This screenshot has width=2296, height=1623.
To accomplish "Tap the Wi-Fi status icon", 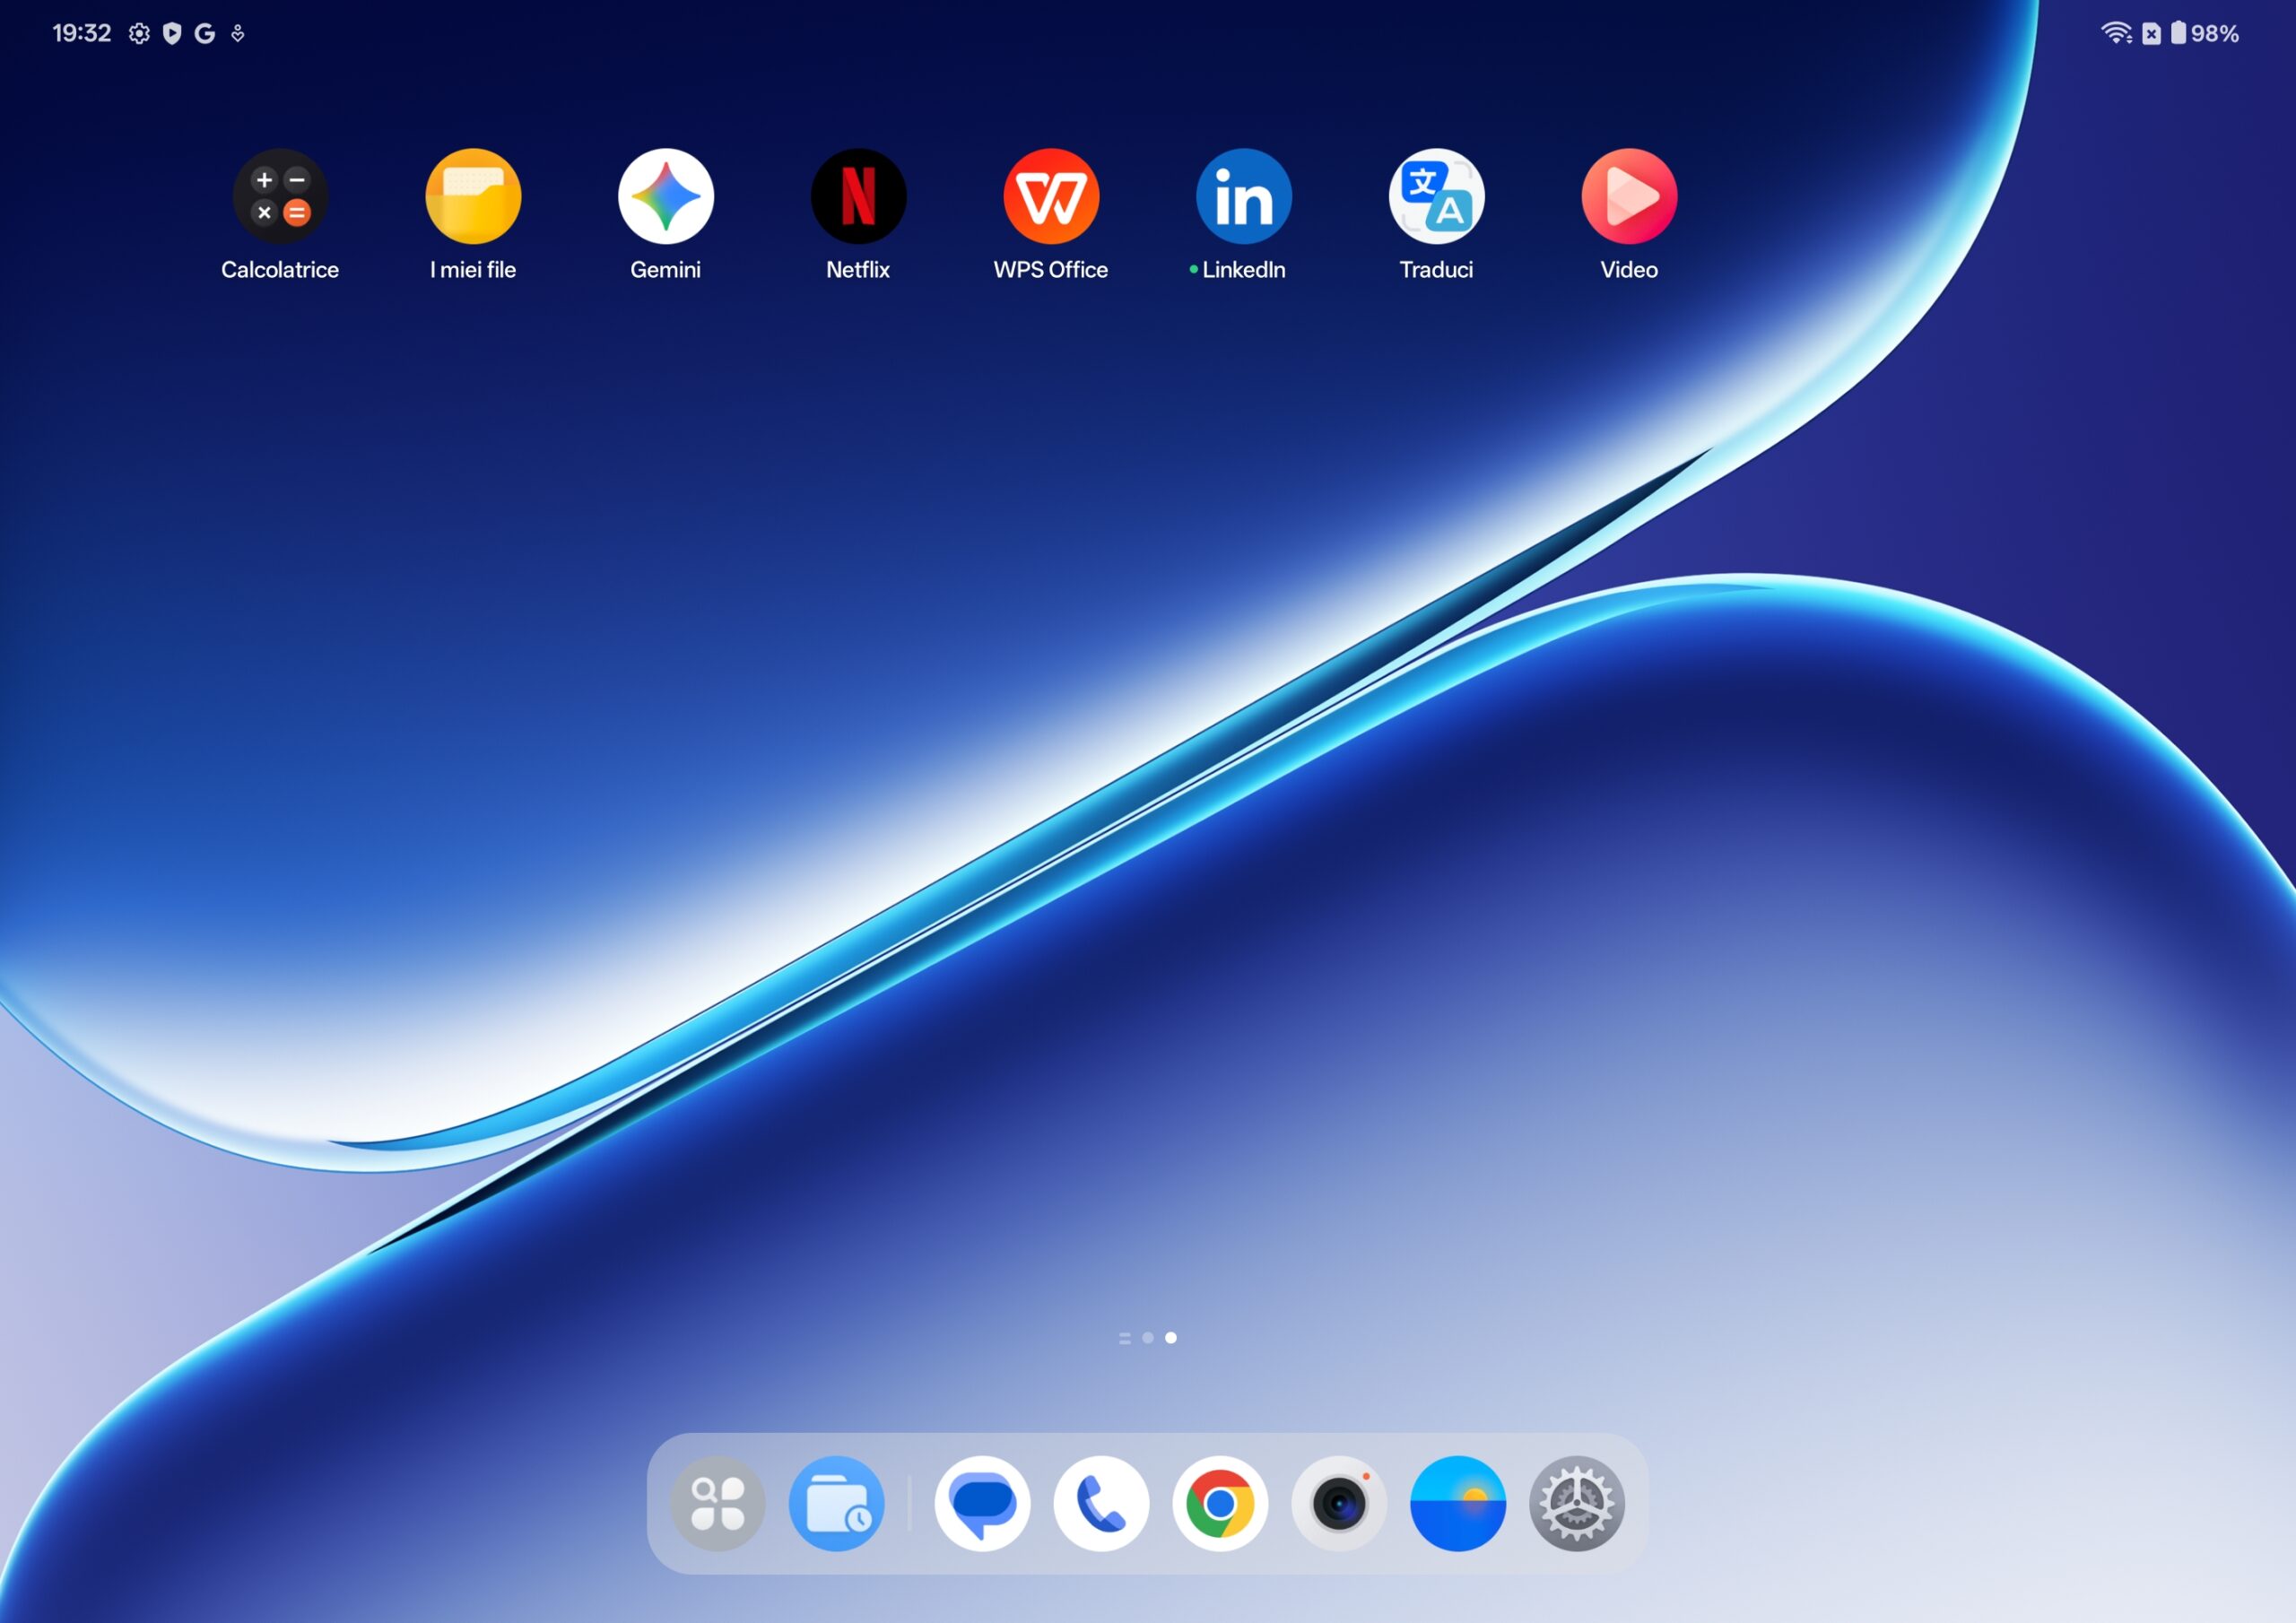I will (2115, 33).
